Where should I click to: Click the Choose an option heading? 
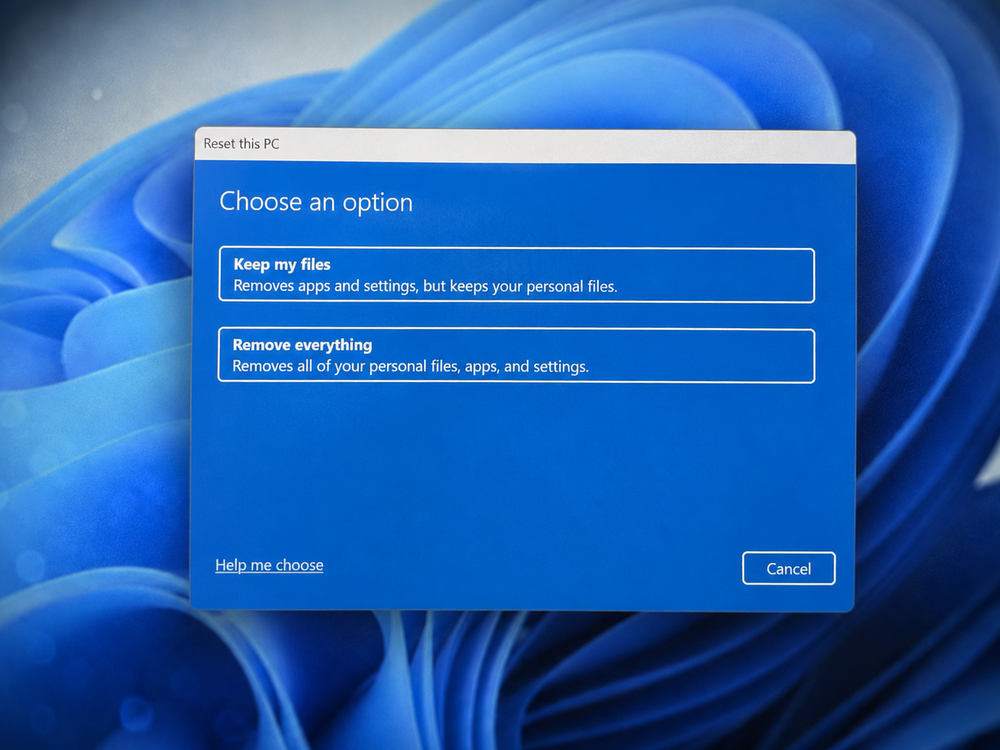316,202
